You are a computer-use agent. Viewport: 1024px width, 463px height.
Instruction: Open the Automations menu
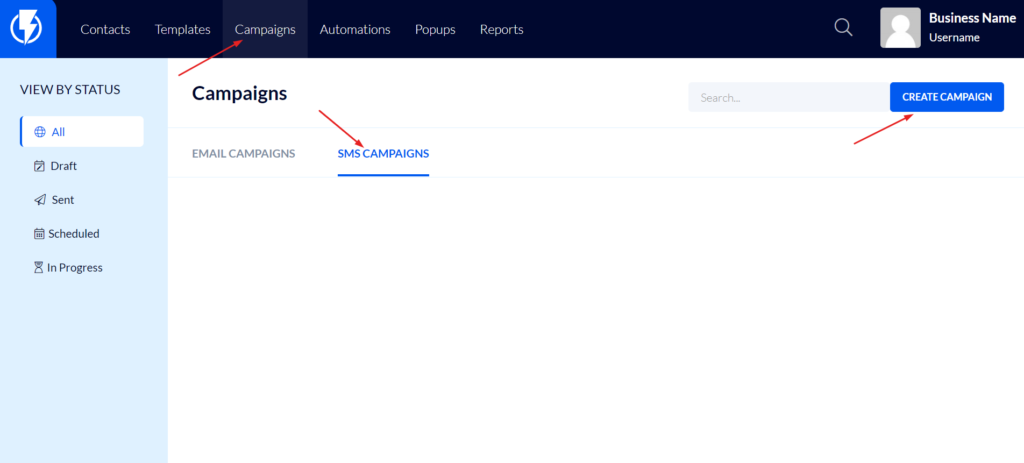click(x=355, y=29)
